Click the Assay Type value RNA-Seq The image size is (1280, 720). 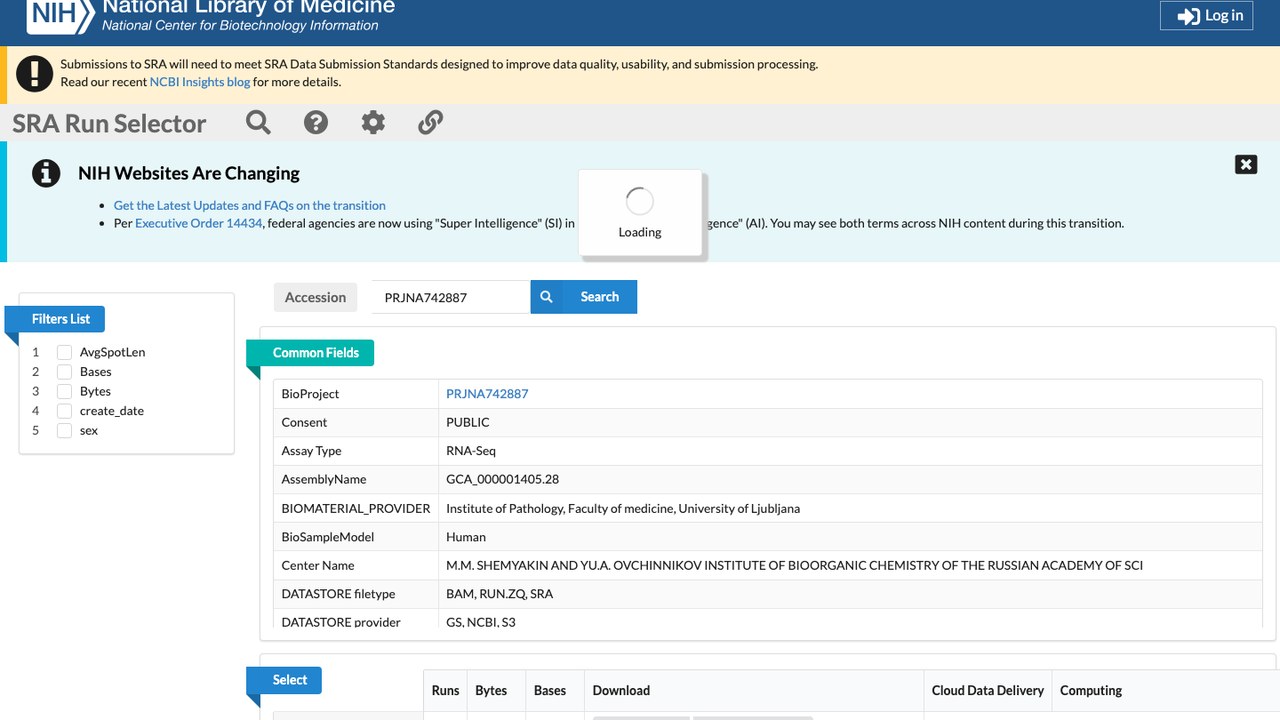pos(471,451)
